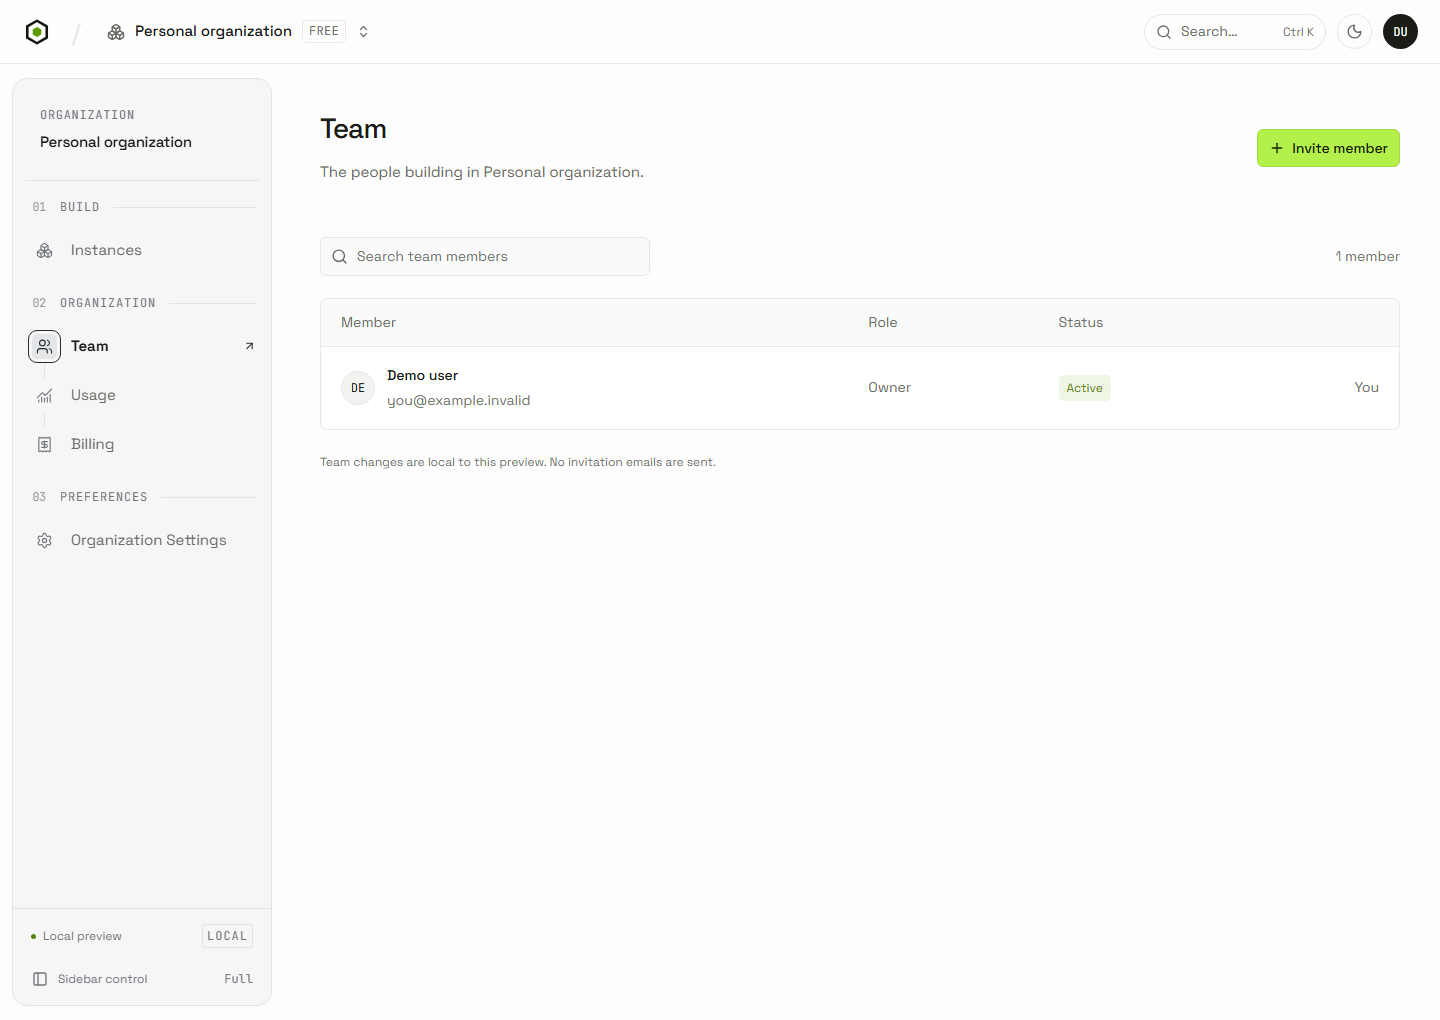Open the Usage page

tap(142, 396)
